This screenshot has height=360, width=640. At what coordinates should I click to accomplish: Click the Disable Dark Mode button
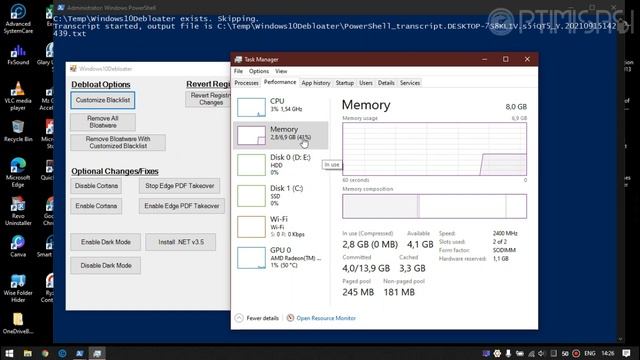106,265
